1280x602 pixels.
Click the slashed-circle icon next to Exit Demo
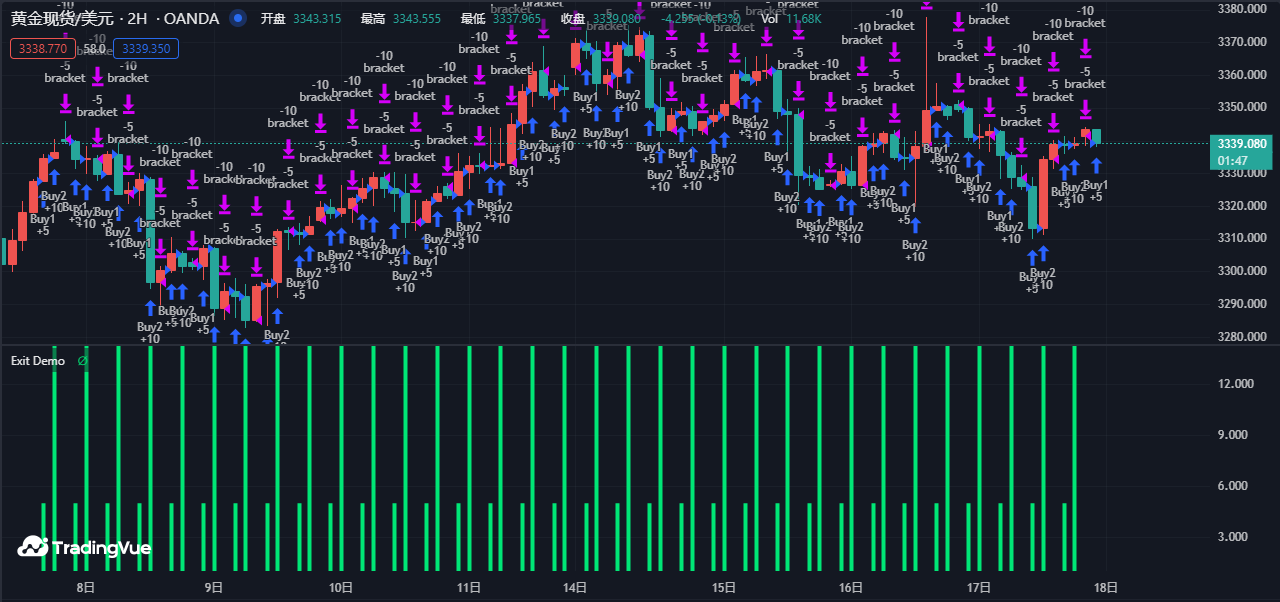82,361
